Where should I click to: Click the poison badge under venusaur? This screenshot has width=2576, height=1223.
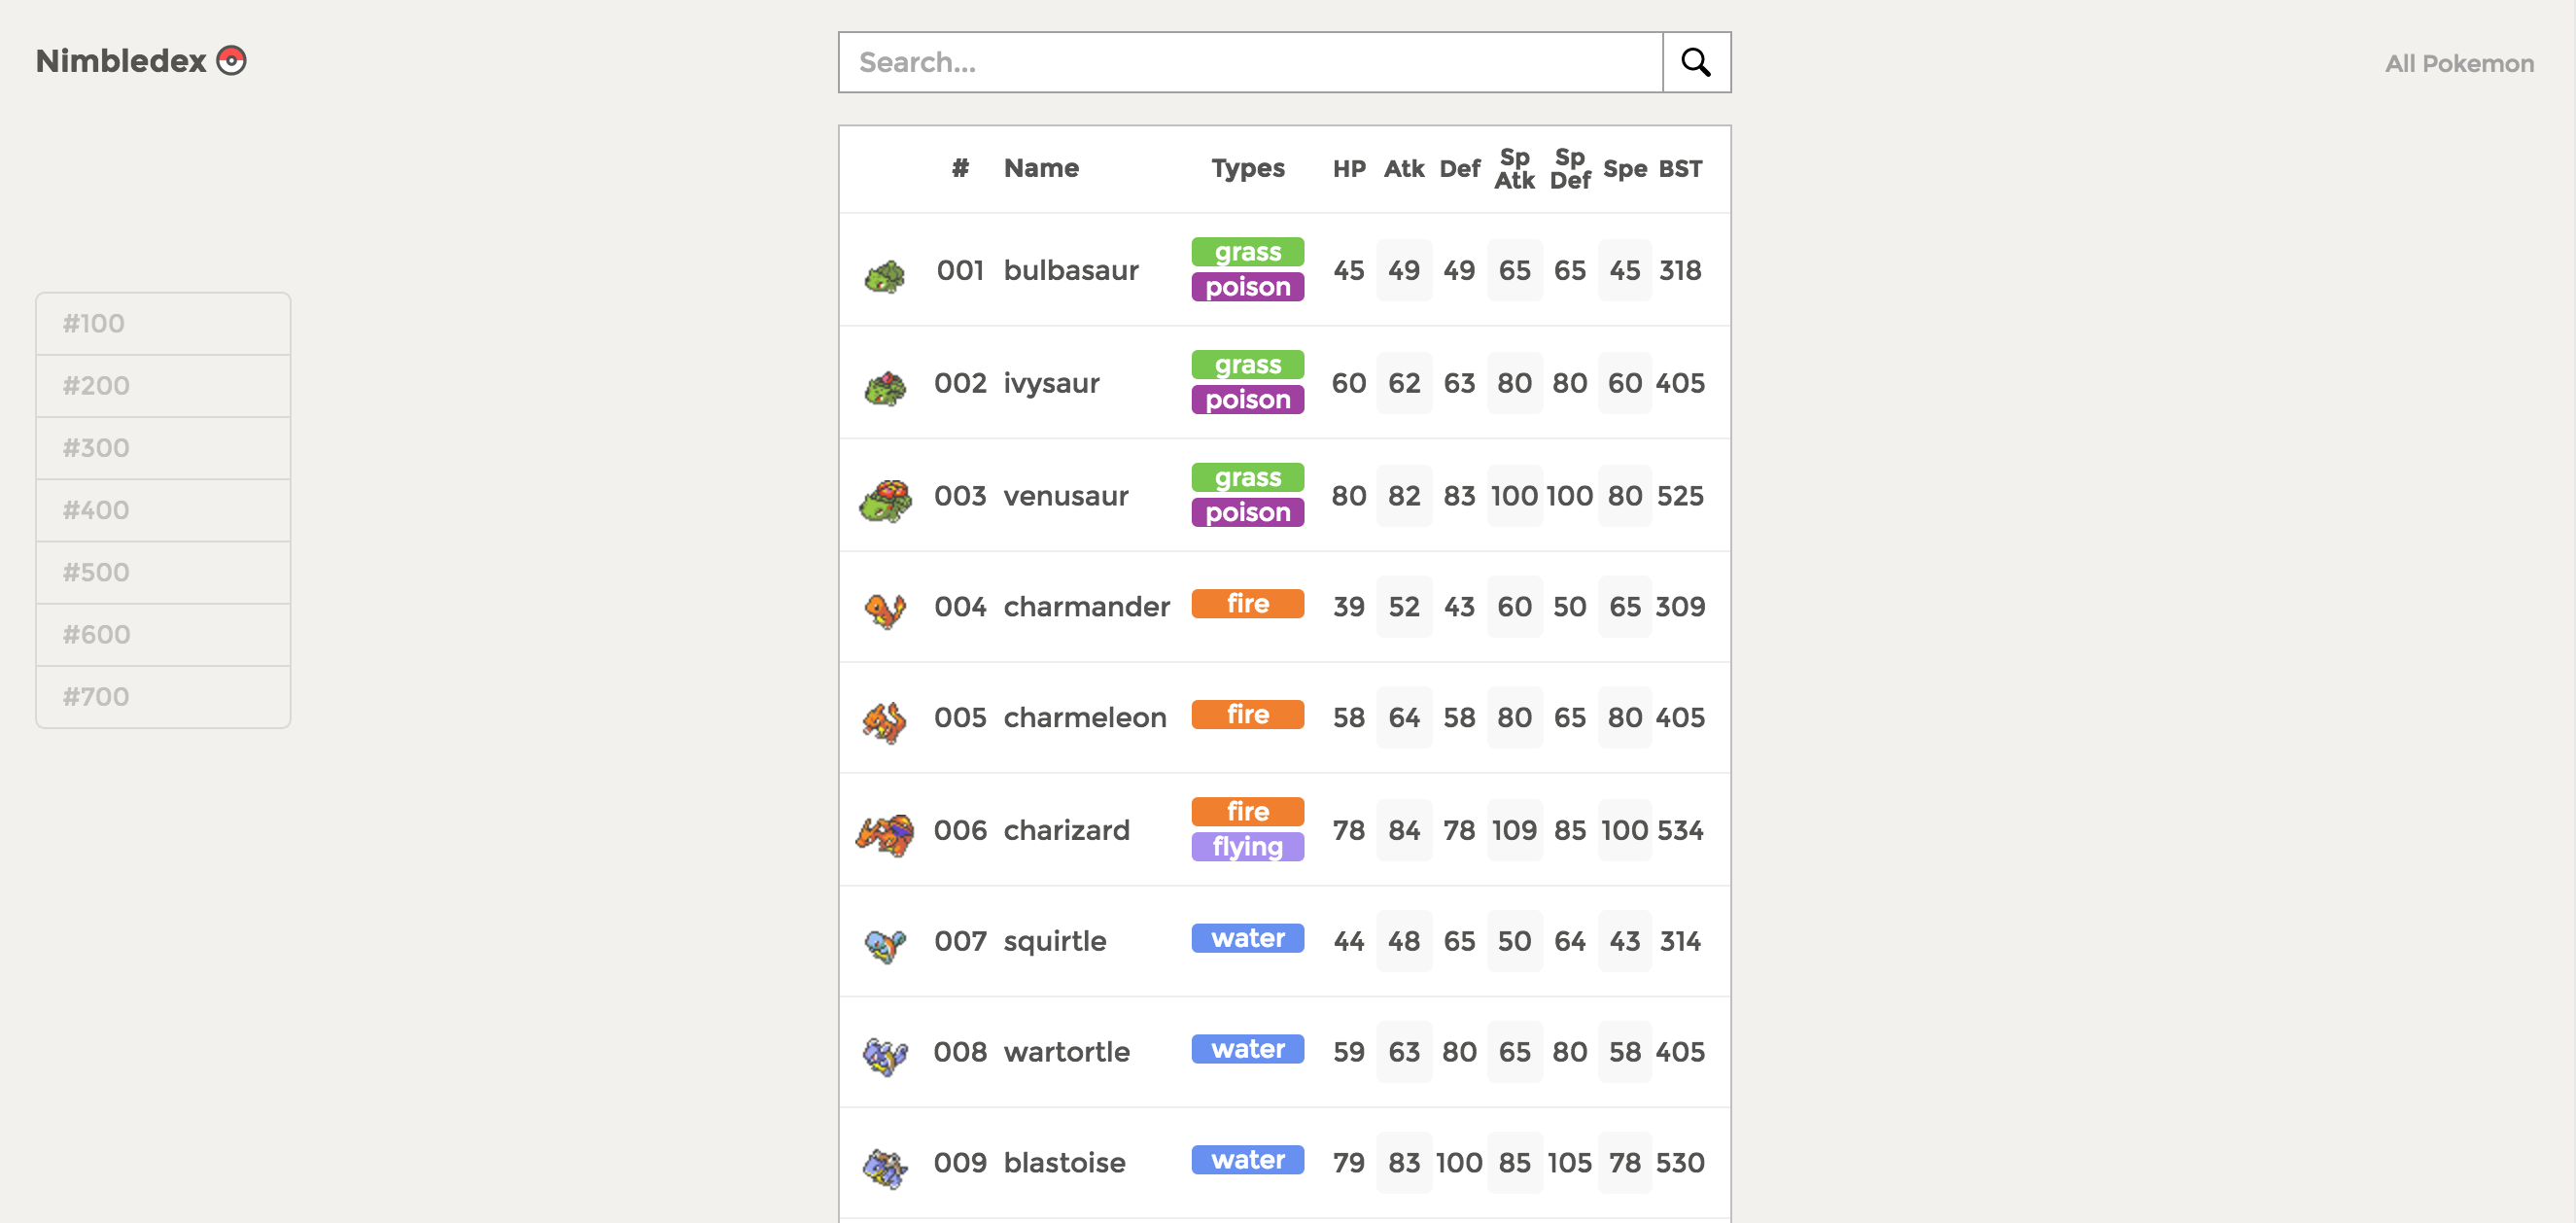(x=1247, y=512)
